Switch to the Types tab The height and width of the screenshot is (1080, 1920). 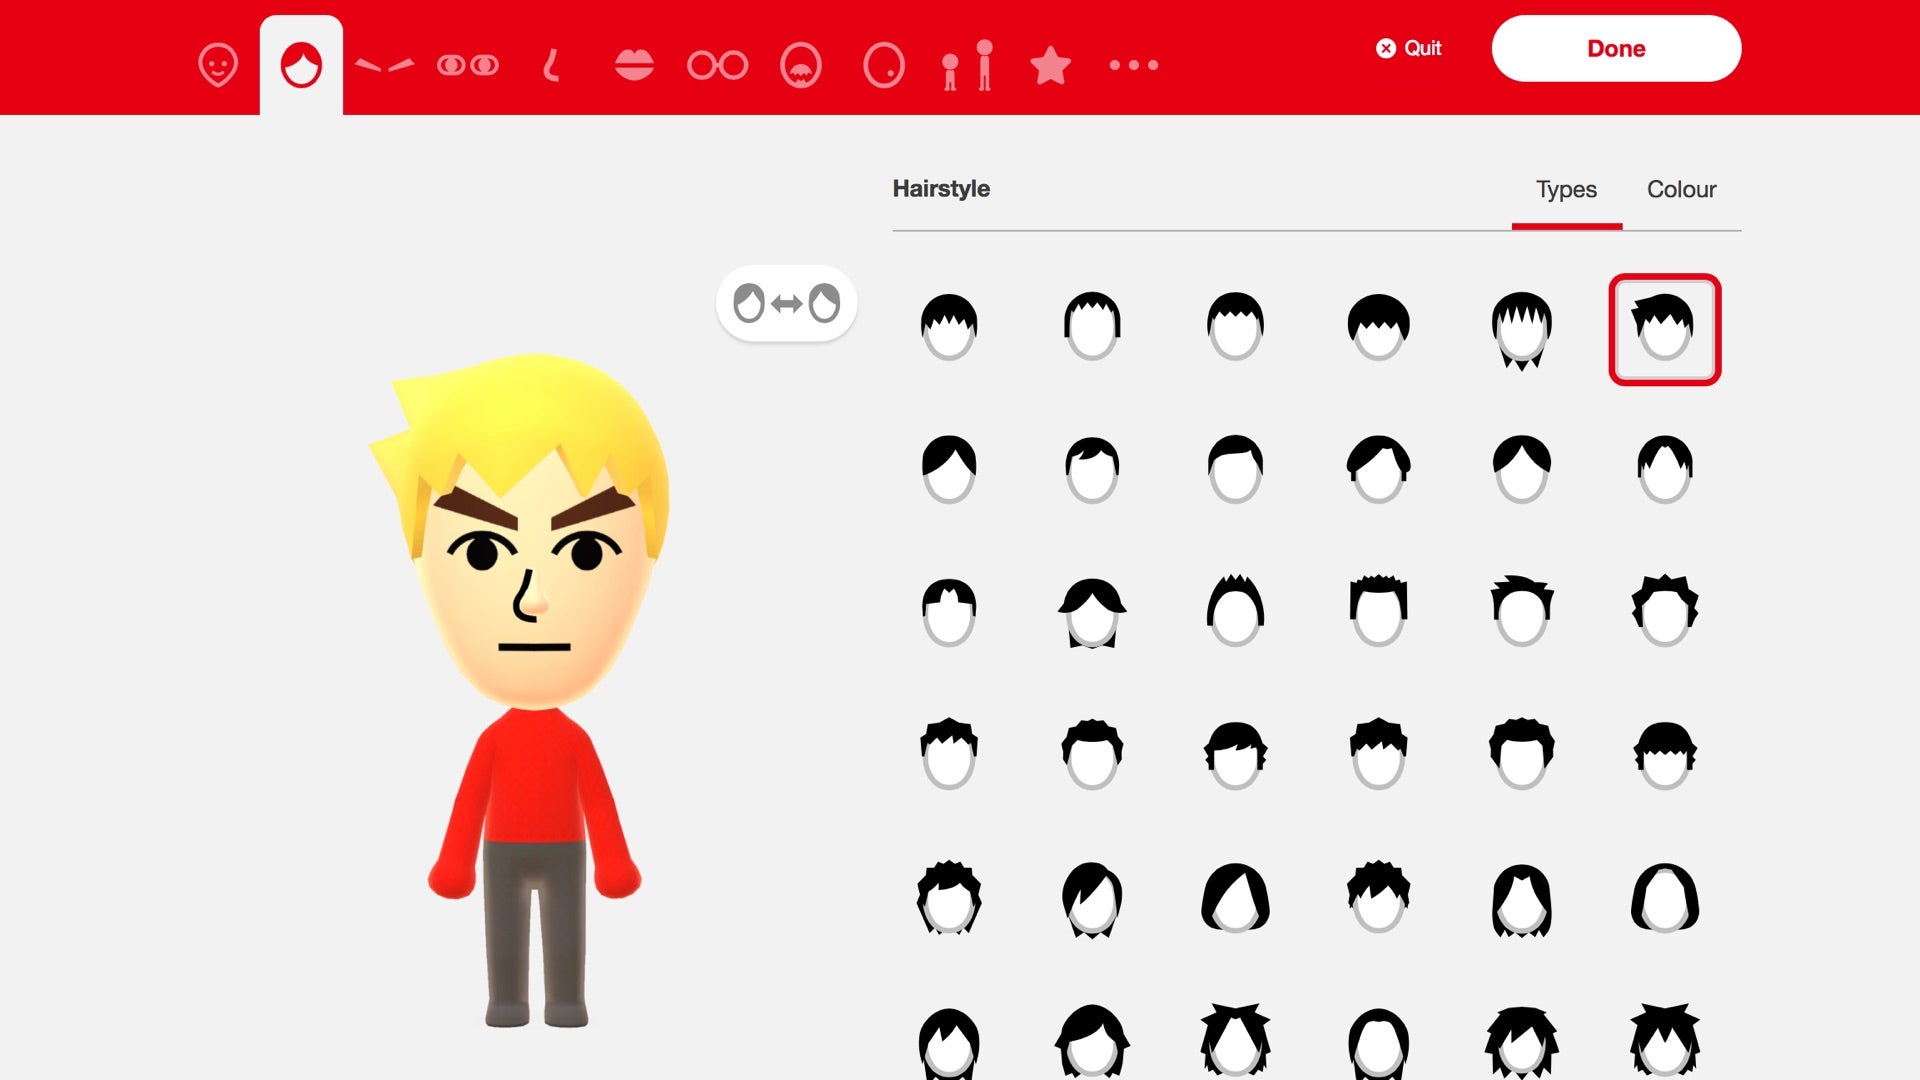(x=1566, y=189)
